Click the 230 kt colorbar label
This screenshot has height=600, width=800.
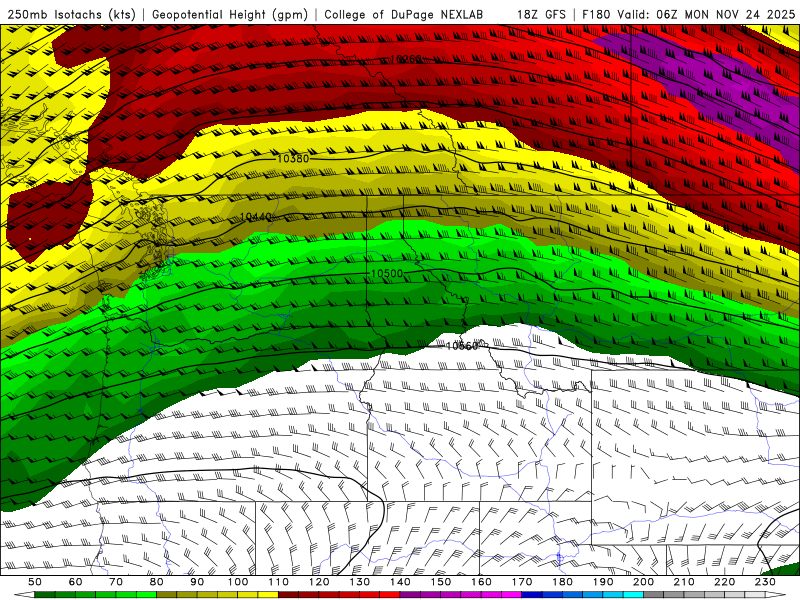point(765,582)
